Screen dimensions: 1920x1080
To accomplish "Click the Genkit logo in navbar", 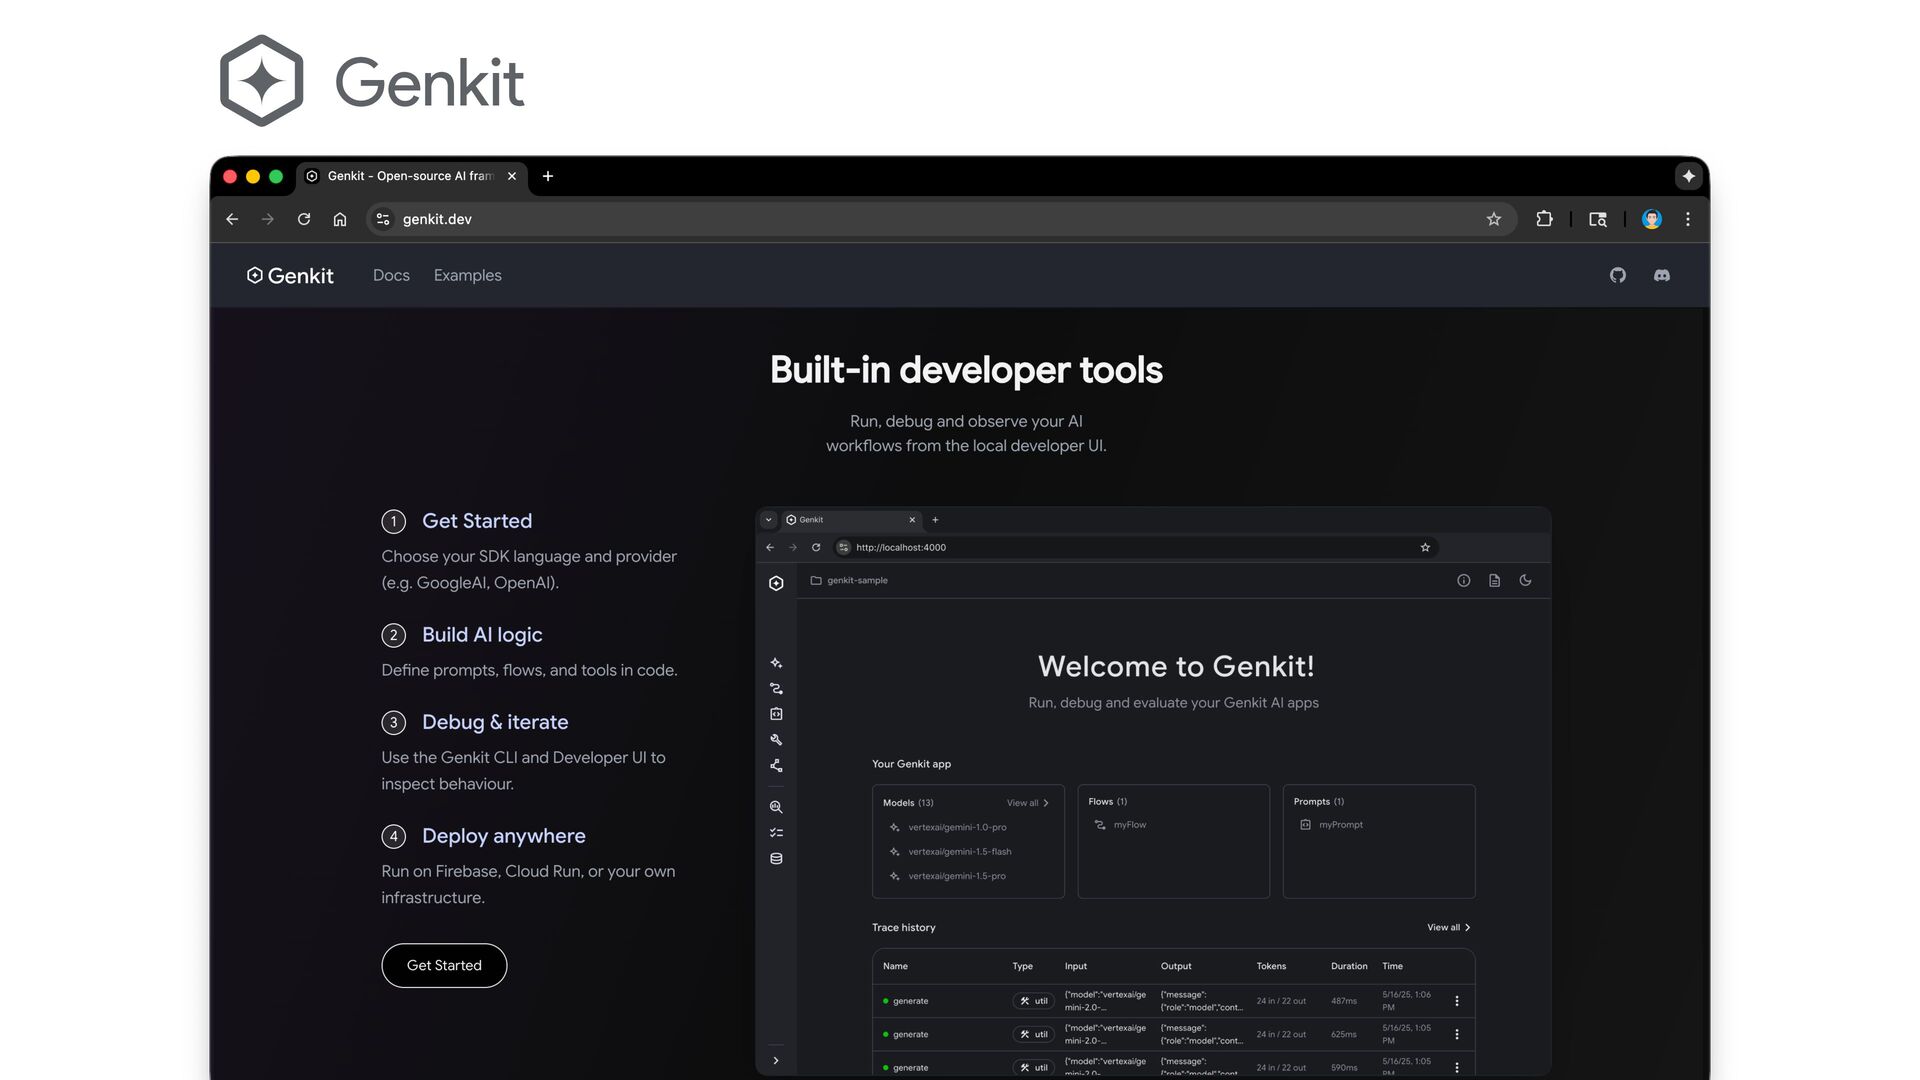I will pos(290,275).
